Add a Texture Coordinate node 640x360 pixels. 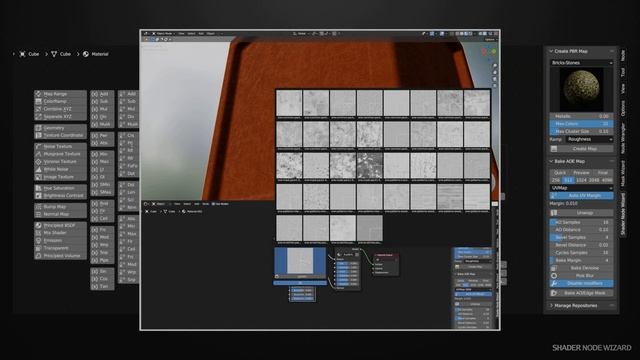pos(60,135)
